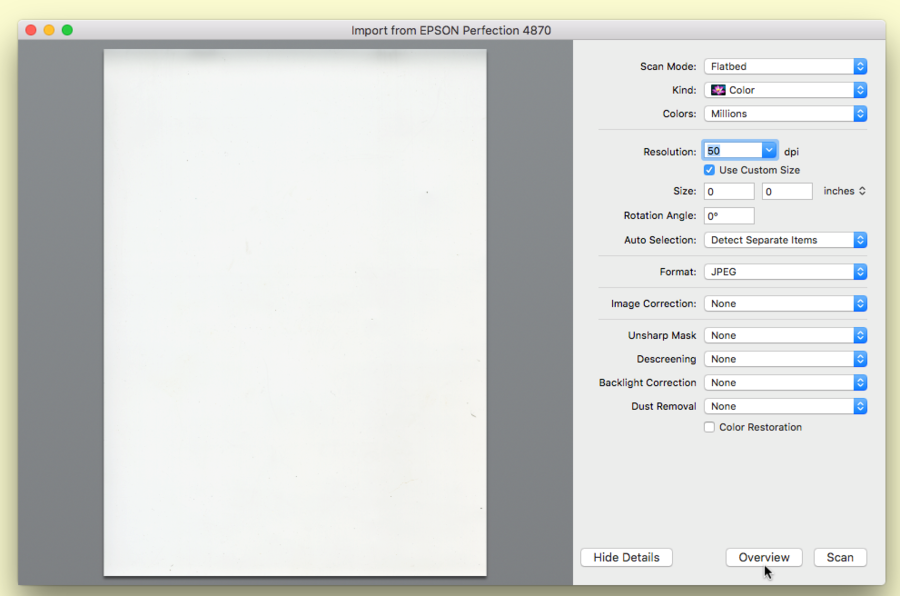Click the scanned page preview
Screen dimensions: 900x596
295,312
